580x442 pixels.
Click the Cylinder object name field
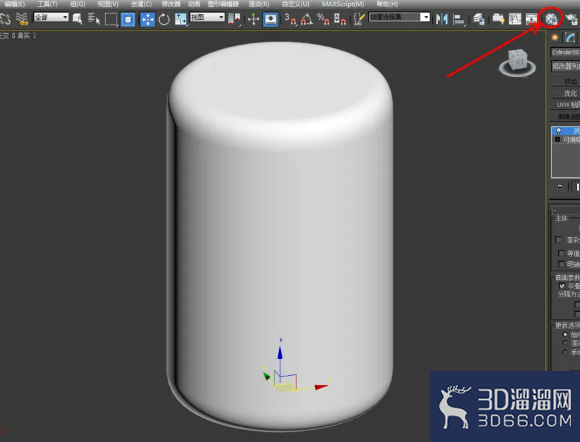click(566, 52)
